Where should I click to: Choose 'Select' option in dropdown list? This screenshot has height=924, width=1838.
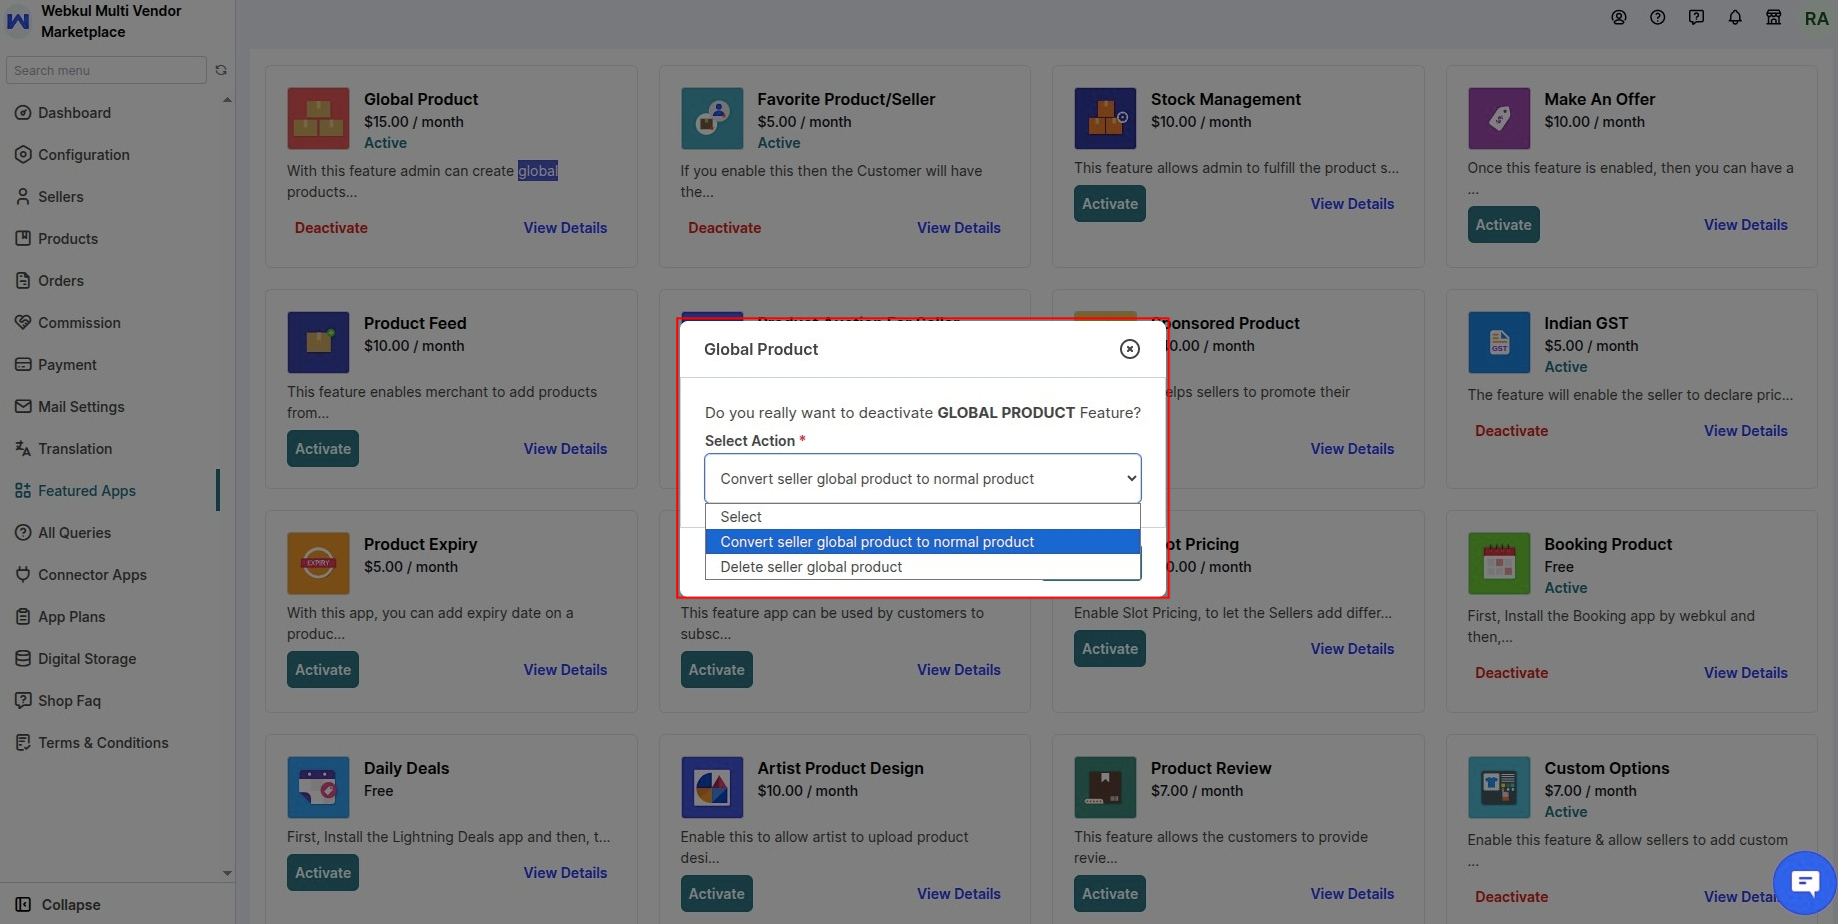pyautogui.click(x=922, y=517)
